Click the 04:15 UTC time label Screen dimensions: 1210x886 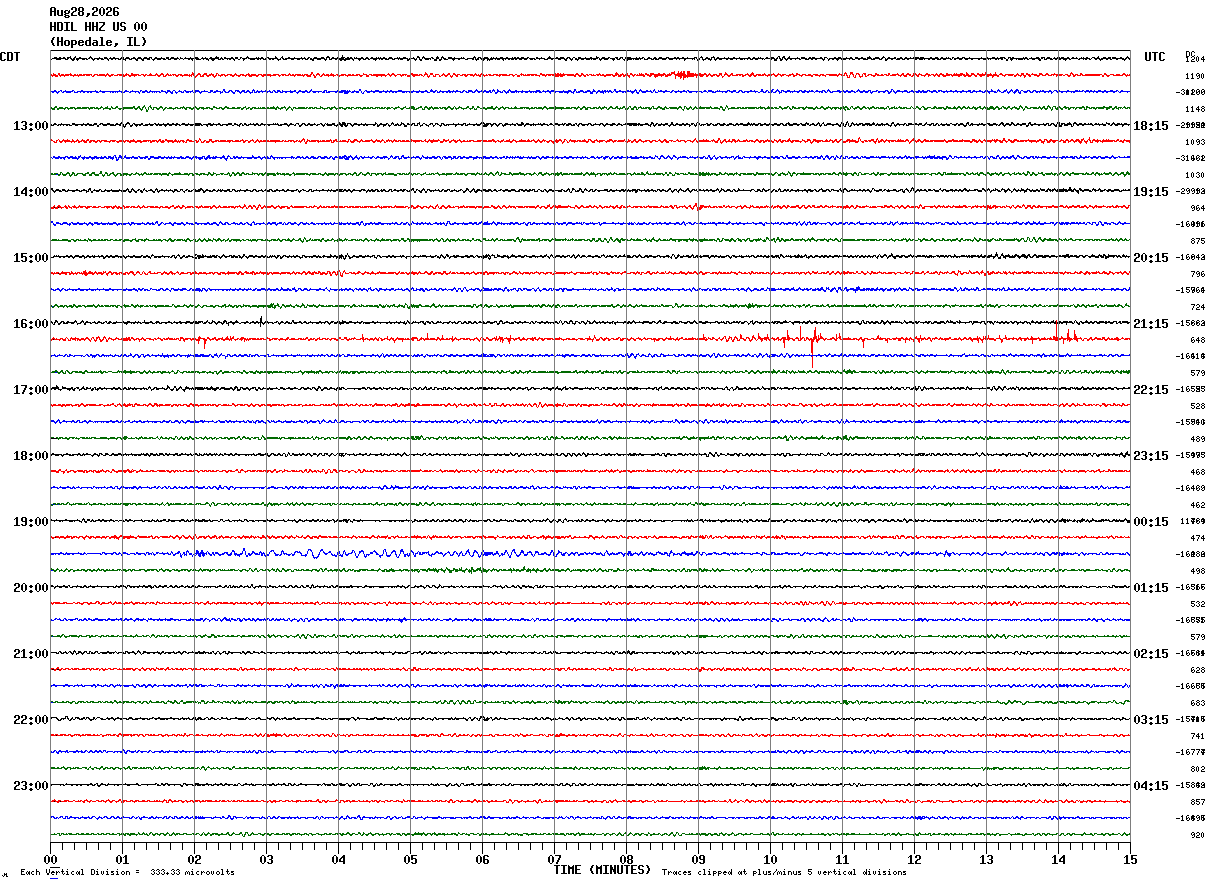tap(1150, 786)
